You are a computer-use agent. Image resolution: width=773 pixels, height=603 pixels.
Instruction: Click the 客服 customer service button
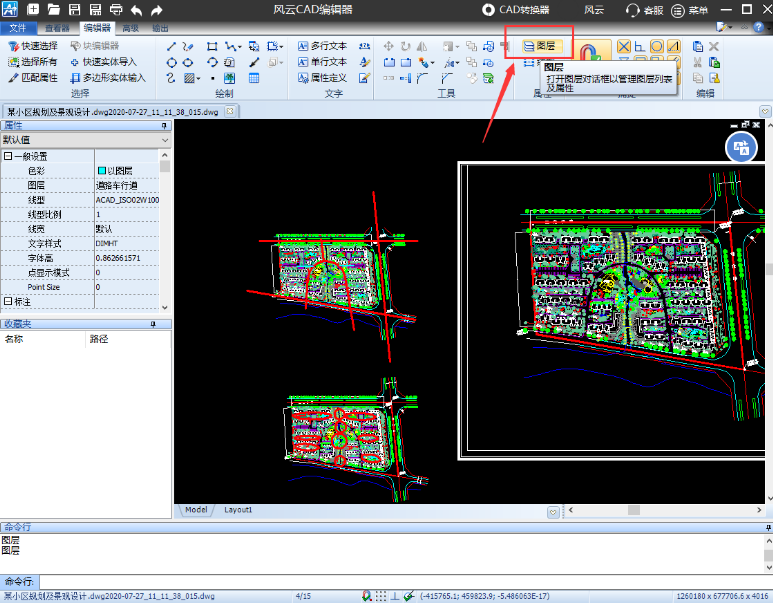click(646, 10)
